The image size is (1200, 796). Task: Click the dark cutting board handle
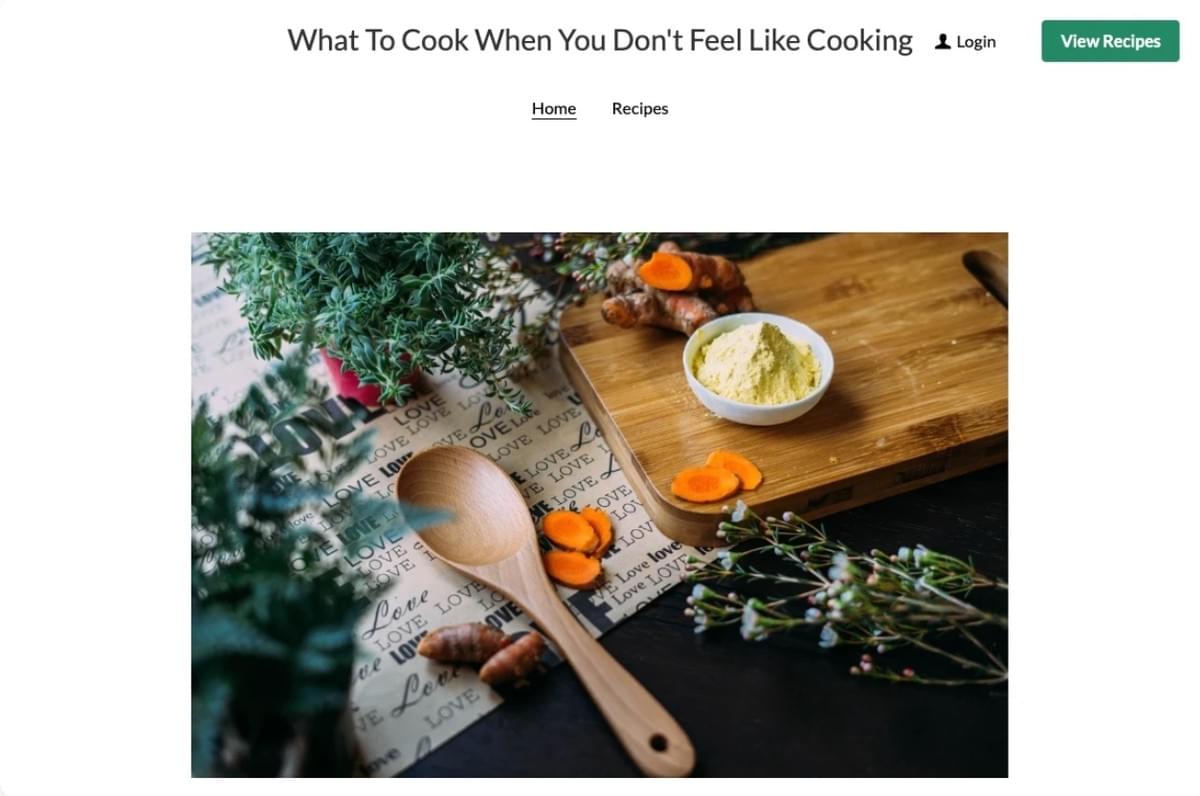pyautogui.click(x=986, y=273)
